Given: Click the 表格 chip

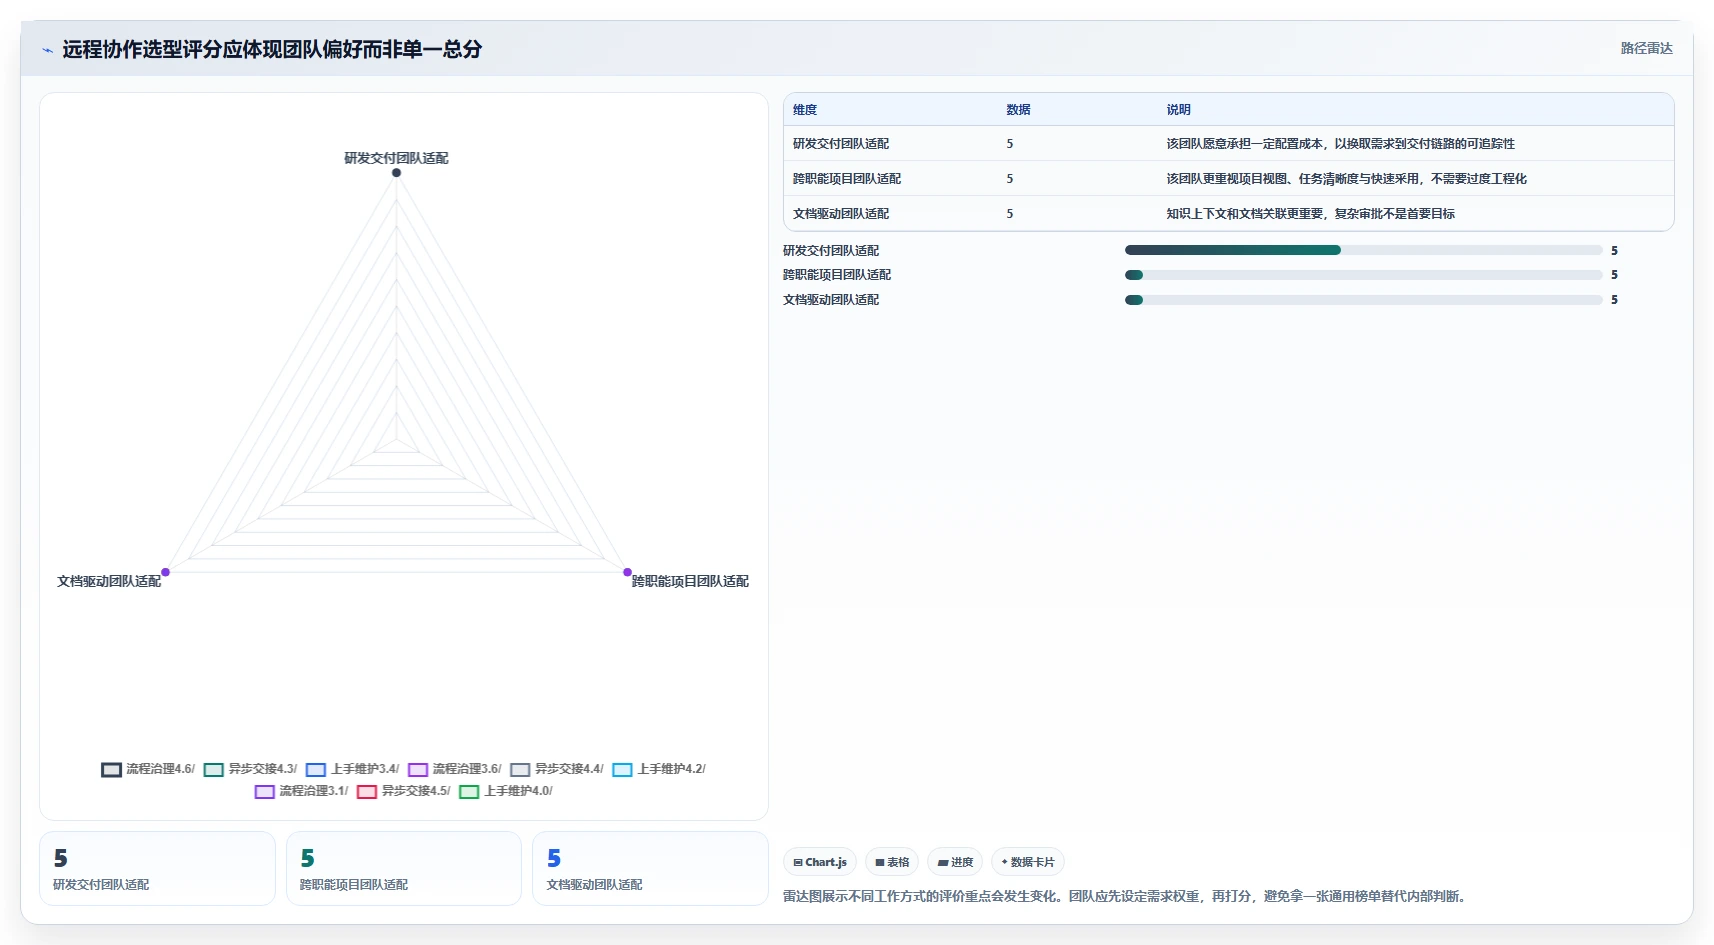Looking at the screenshot, I should click(892, 862).
